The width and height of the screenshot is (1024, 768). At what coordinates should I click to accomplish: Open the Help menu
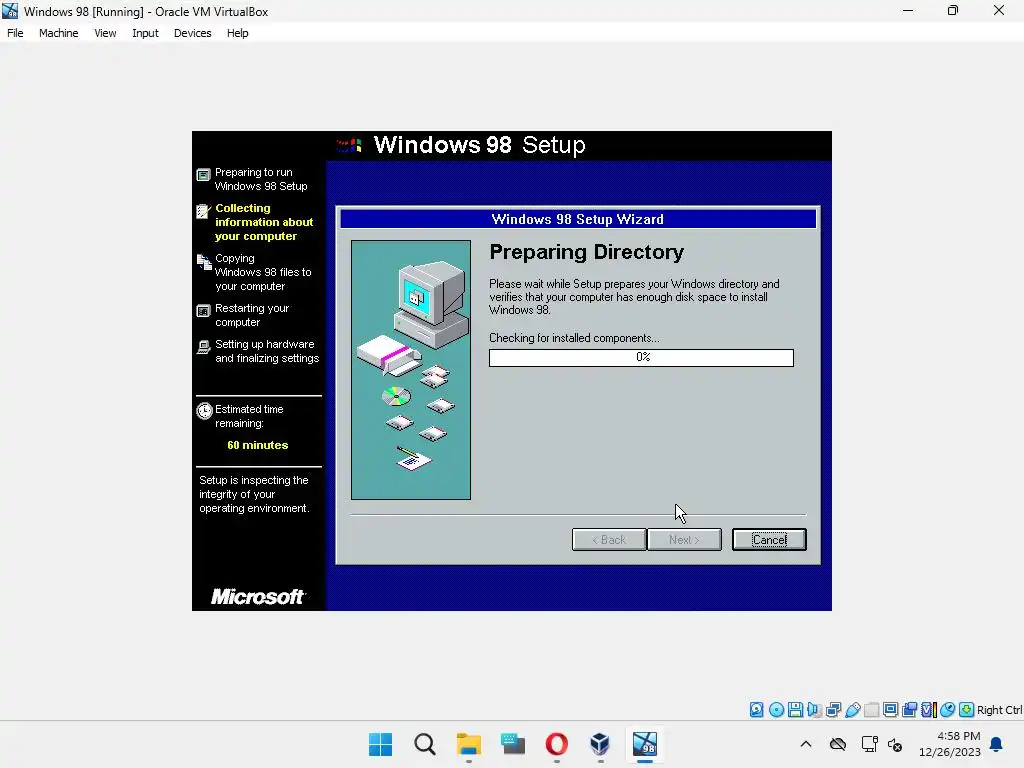[x=237, y=33]
